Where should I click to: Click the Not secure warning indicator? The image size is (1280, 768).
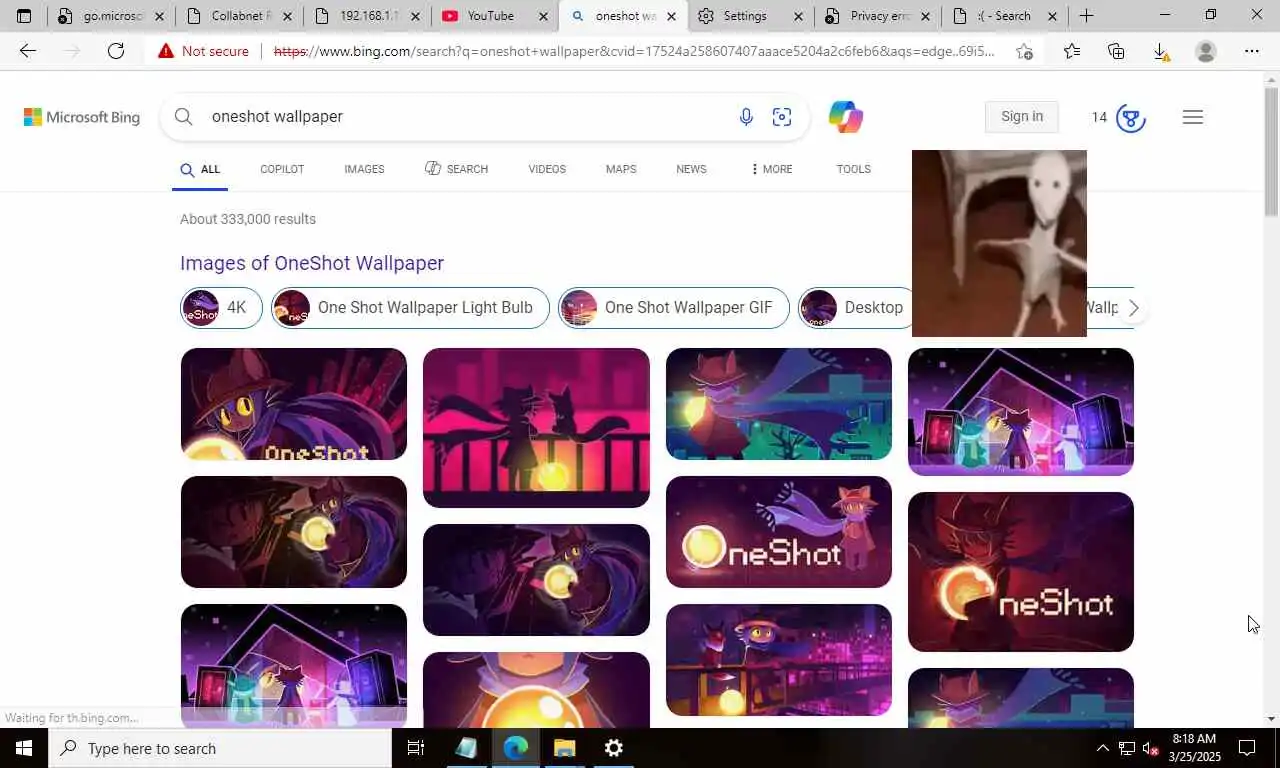(x=203, y=51)
